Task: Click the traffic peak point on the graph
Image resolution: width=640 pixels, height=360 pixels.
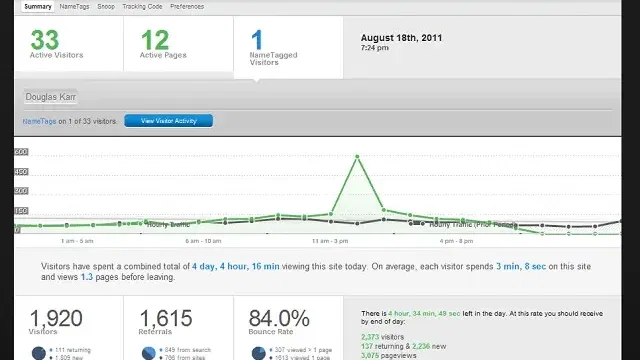Action: (357, 157)
